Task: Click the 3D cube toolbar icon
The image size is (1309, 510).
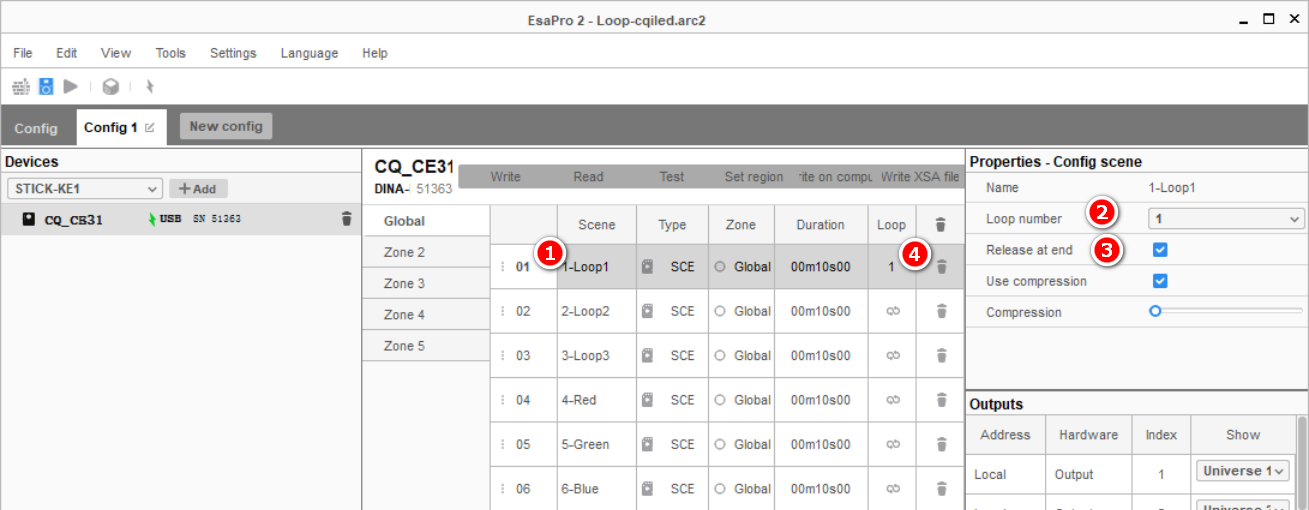Action: (x=111, y=87)
